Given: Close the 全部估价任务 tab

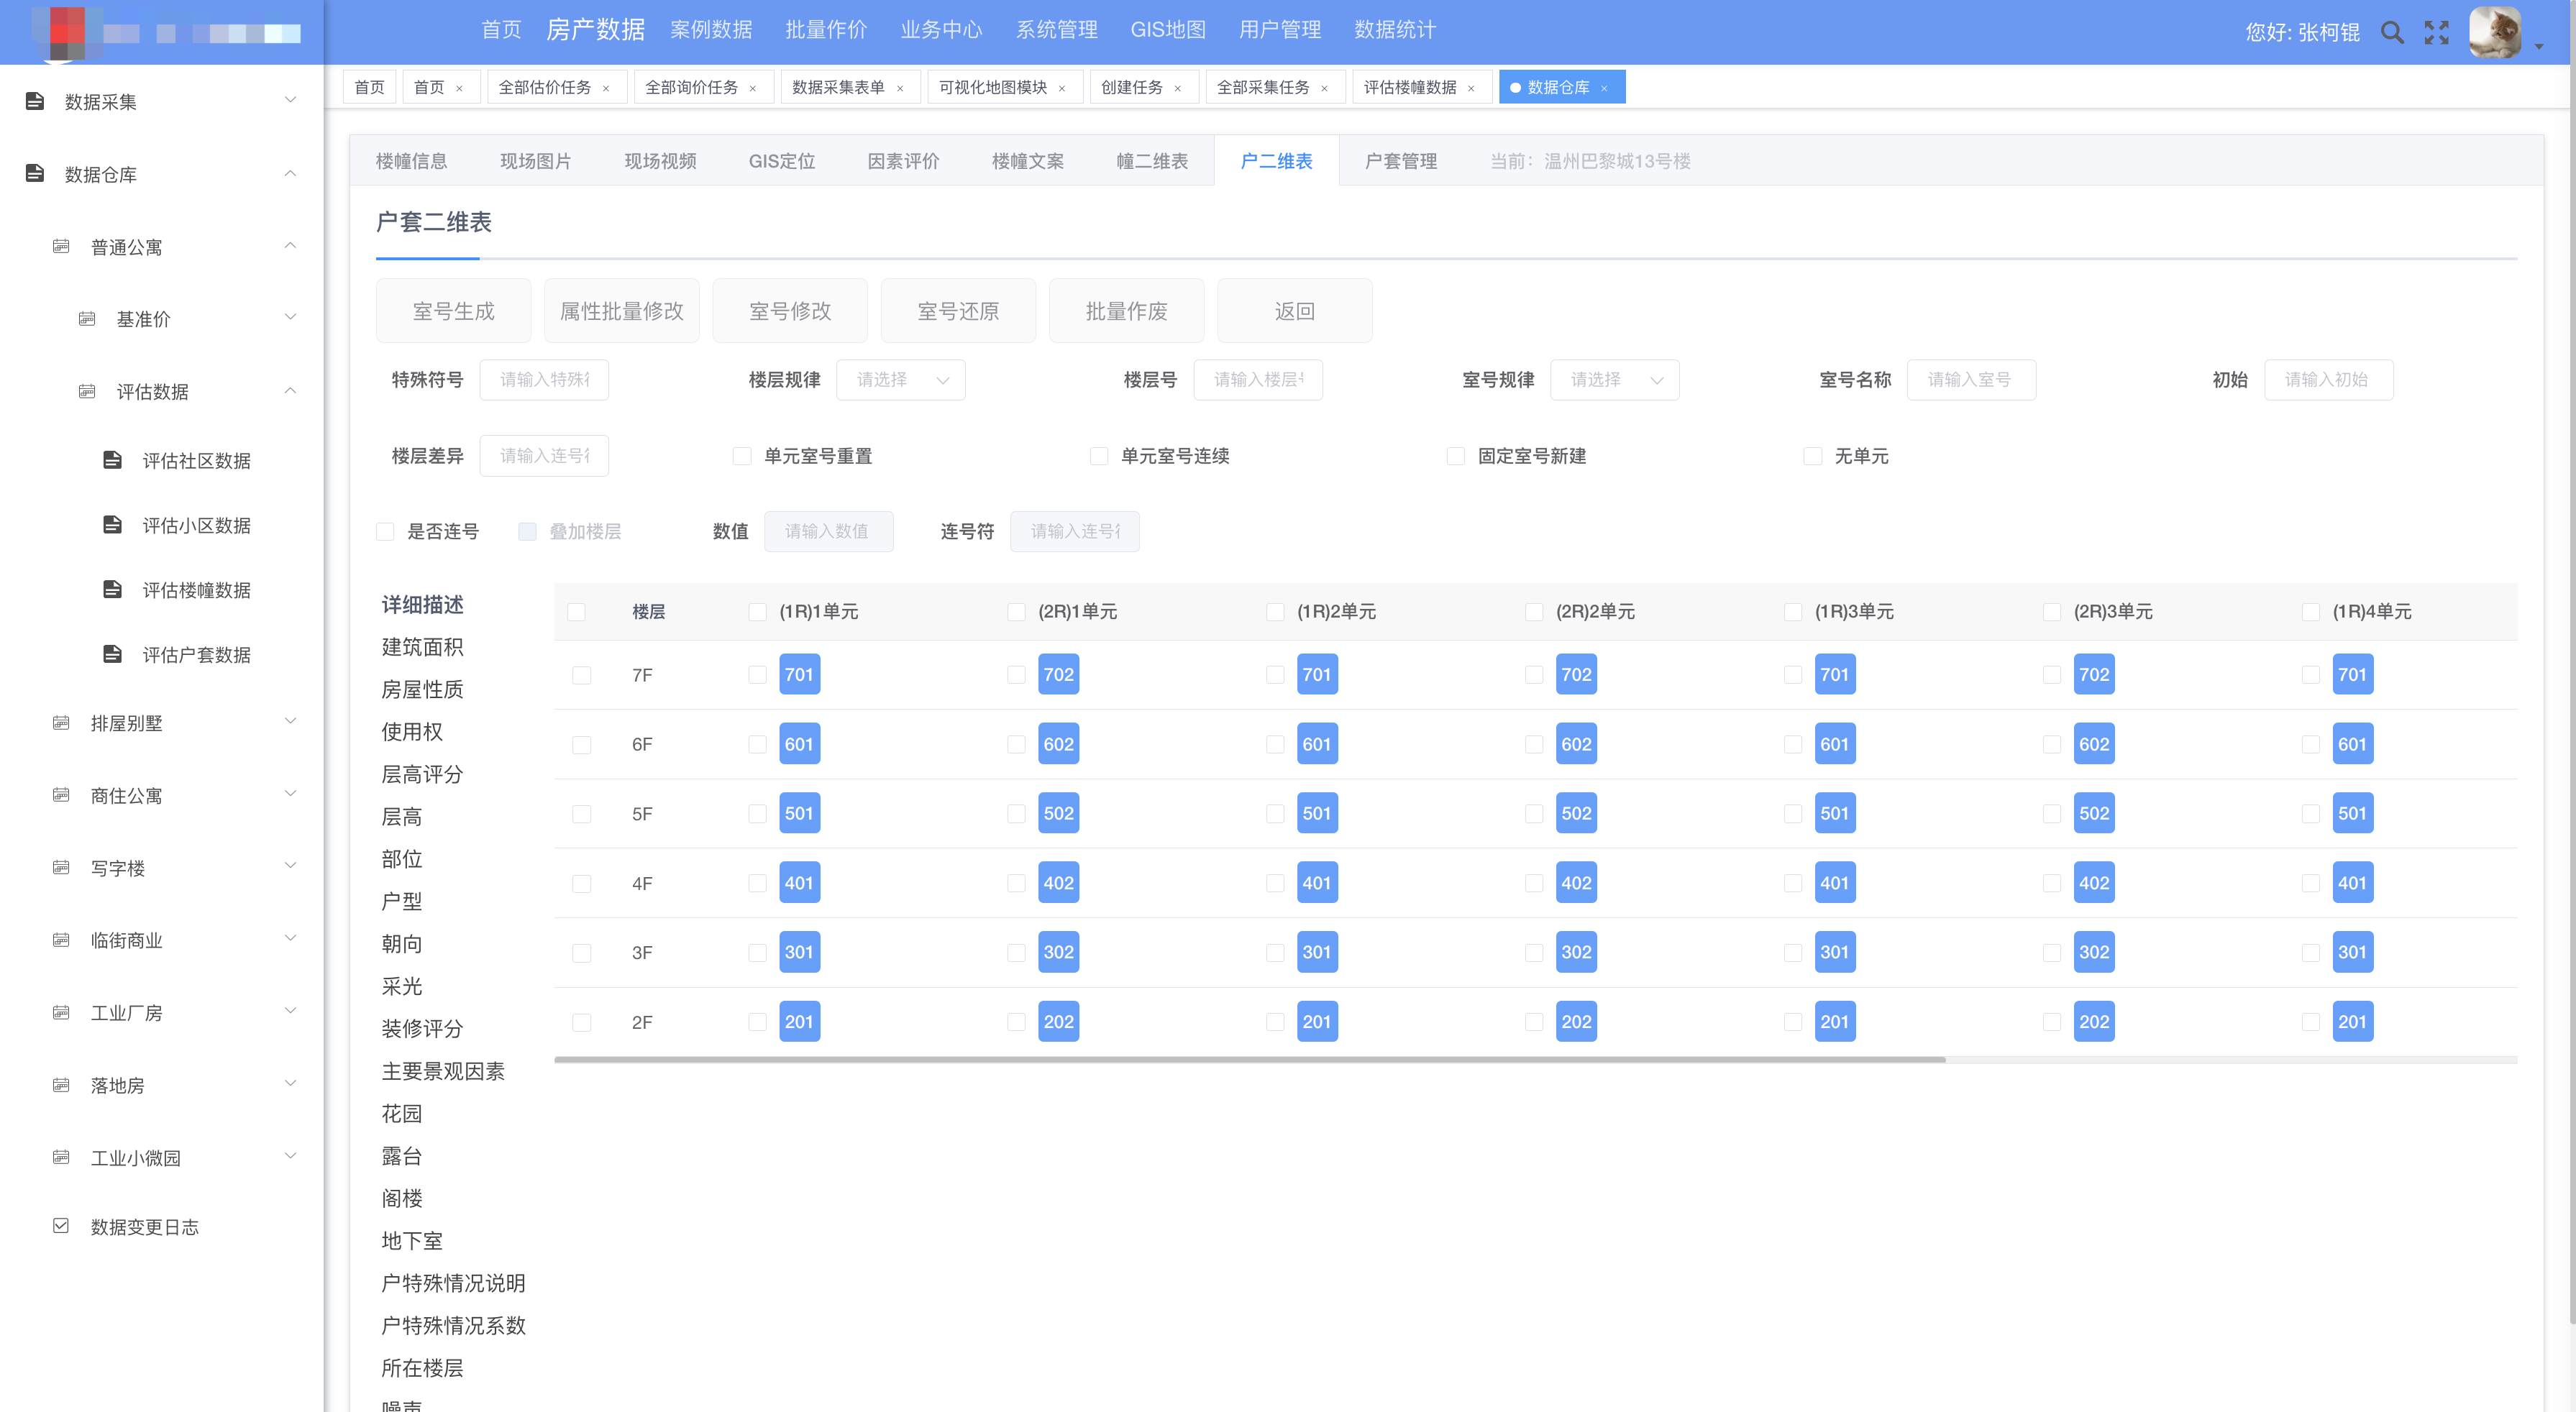Looking at the screenshot, I should [x=606, y=88].
